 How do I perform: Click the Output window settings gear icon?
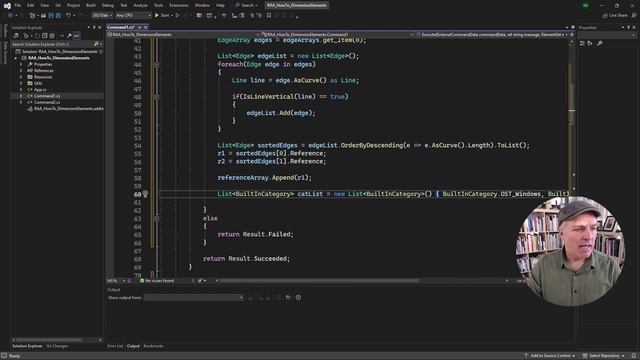coord(298,298)
